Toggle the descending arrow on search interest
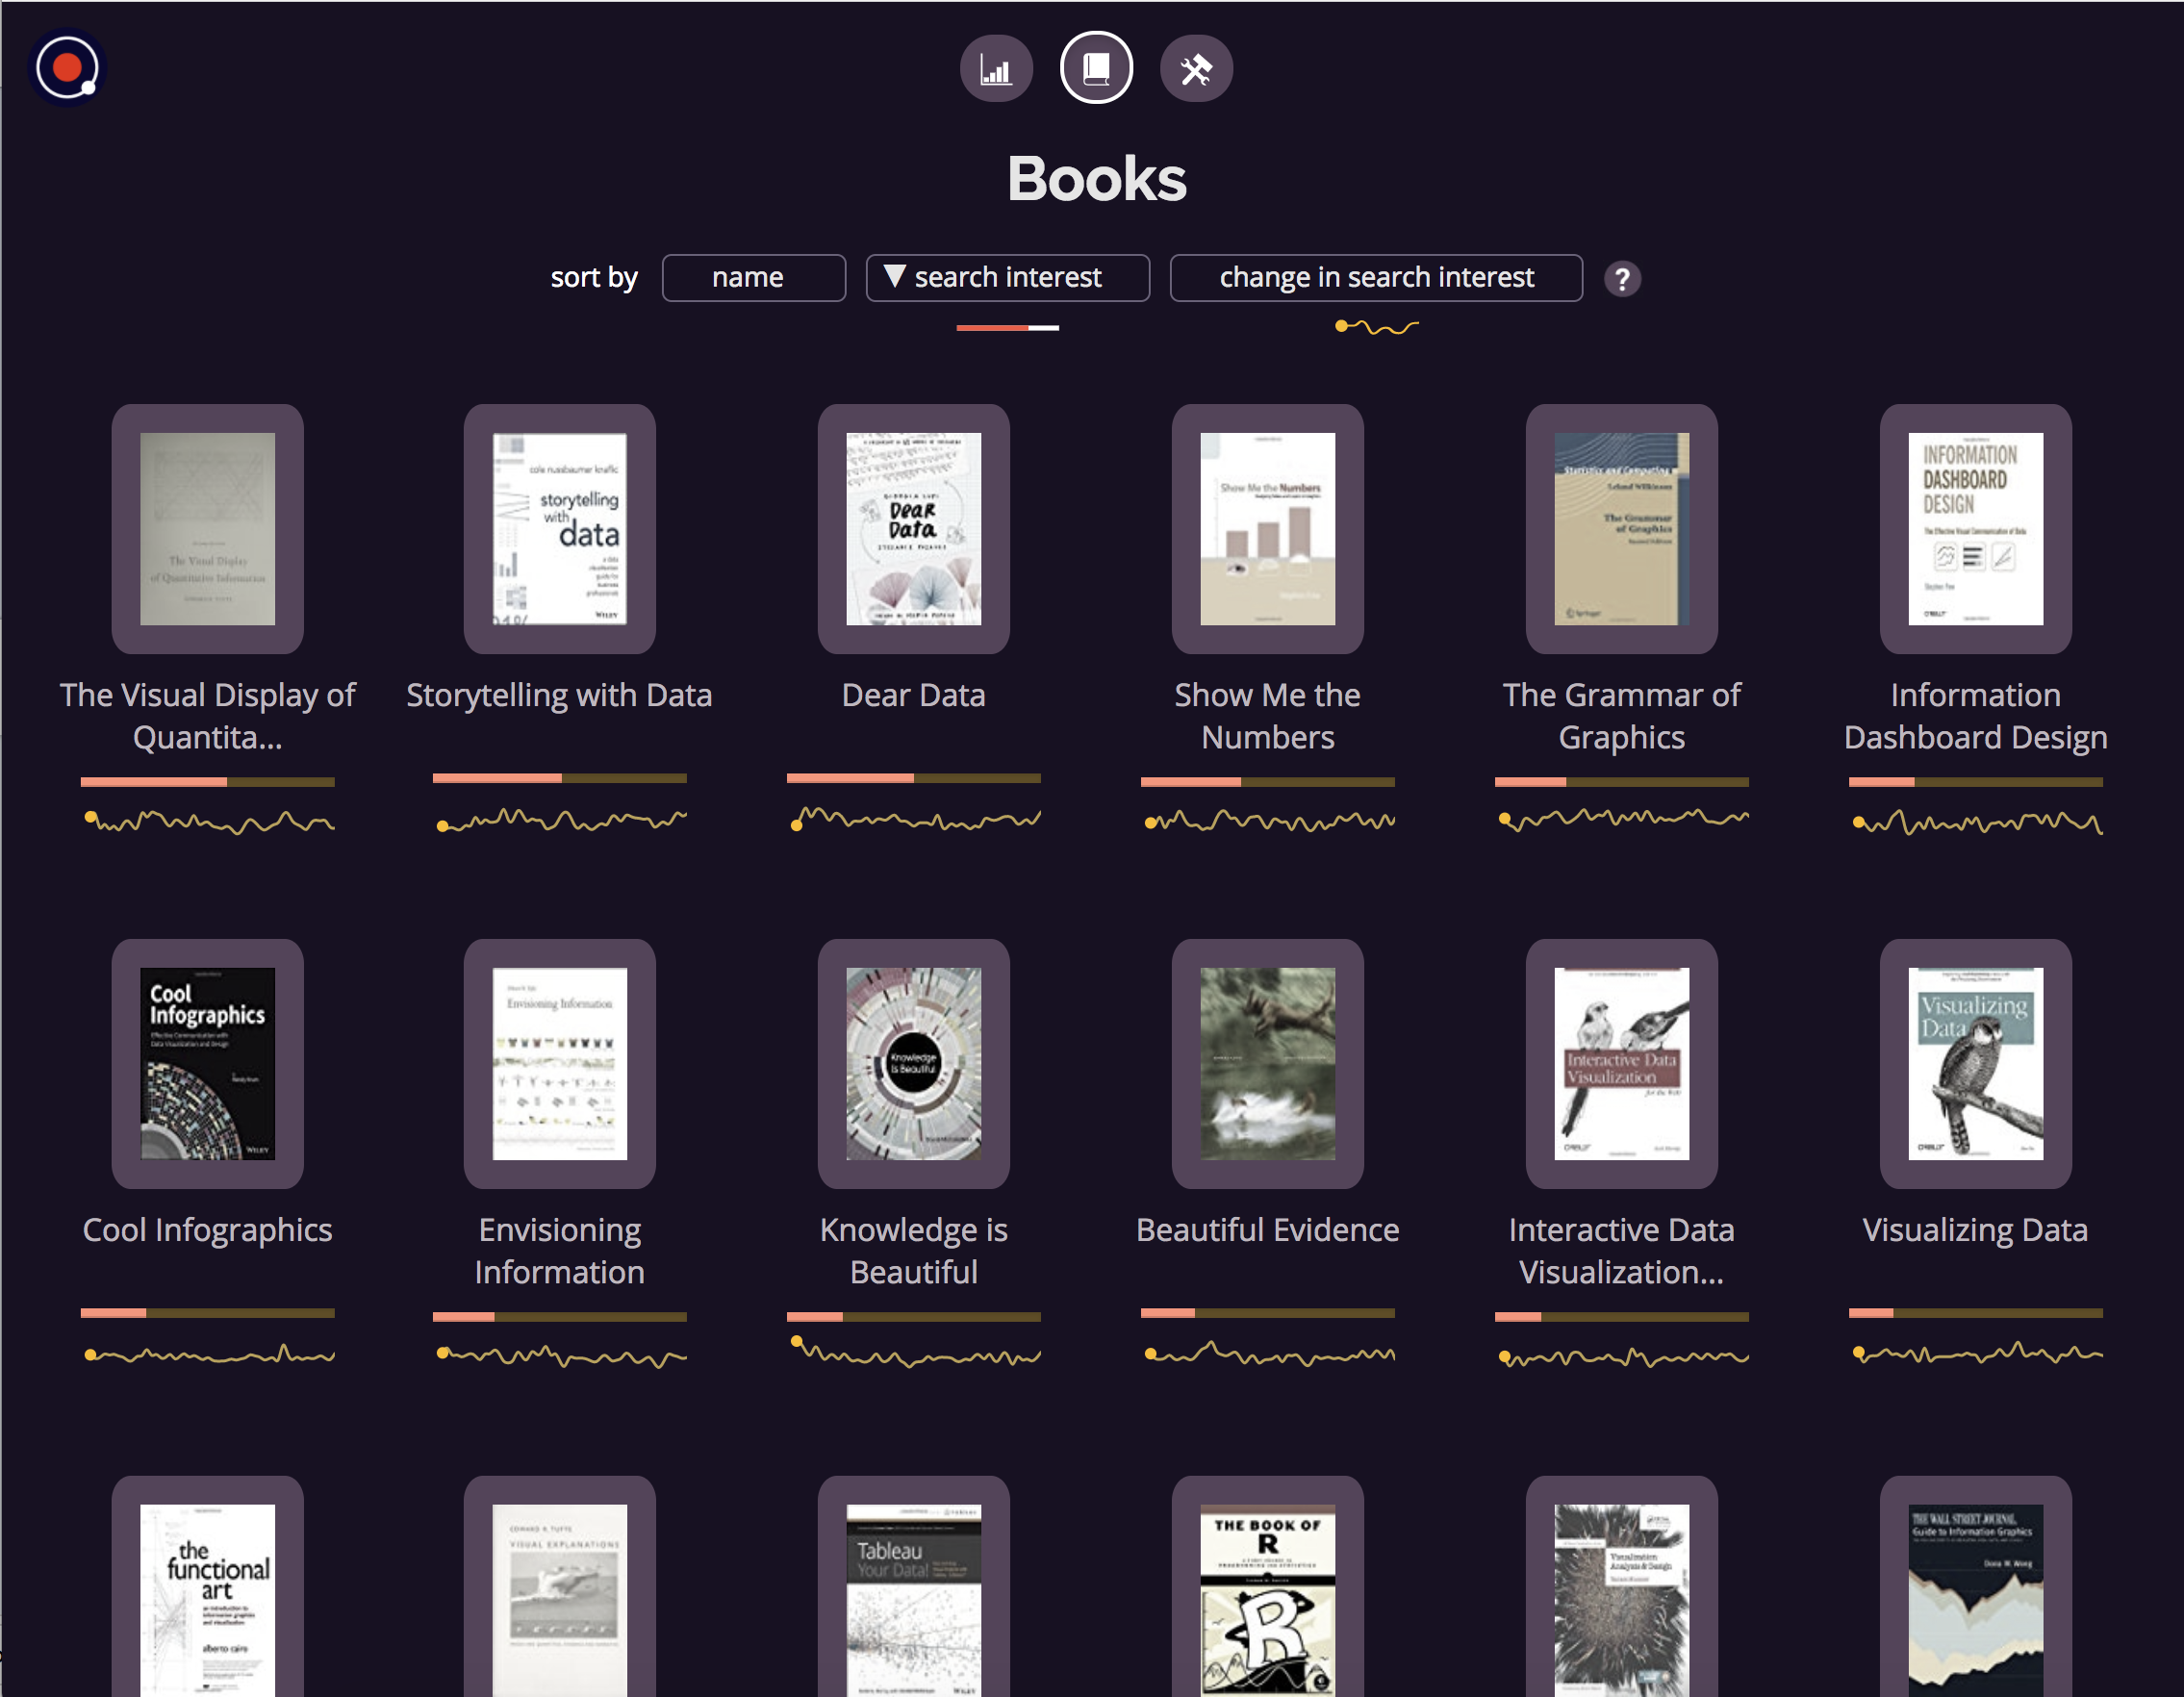 coord(897,277)
